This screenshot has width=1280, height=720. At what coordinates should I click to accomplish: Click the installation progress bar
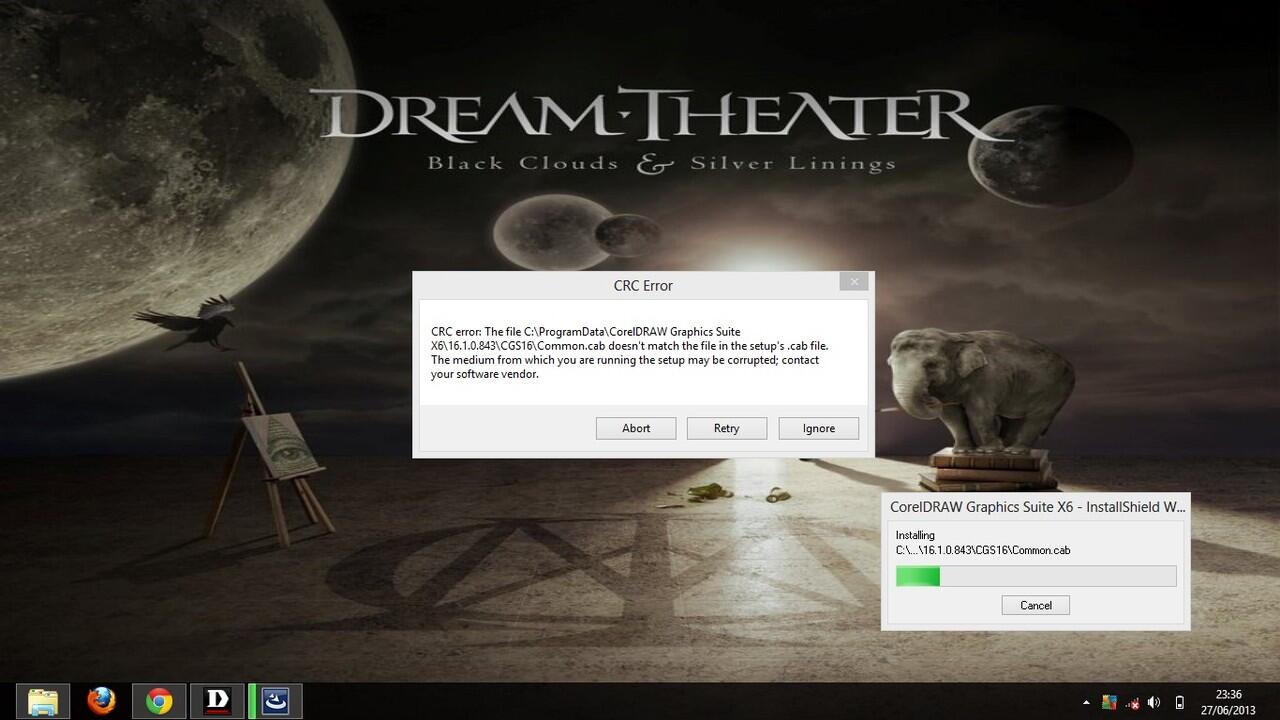tap(1036, 576)
